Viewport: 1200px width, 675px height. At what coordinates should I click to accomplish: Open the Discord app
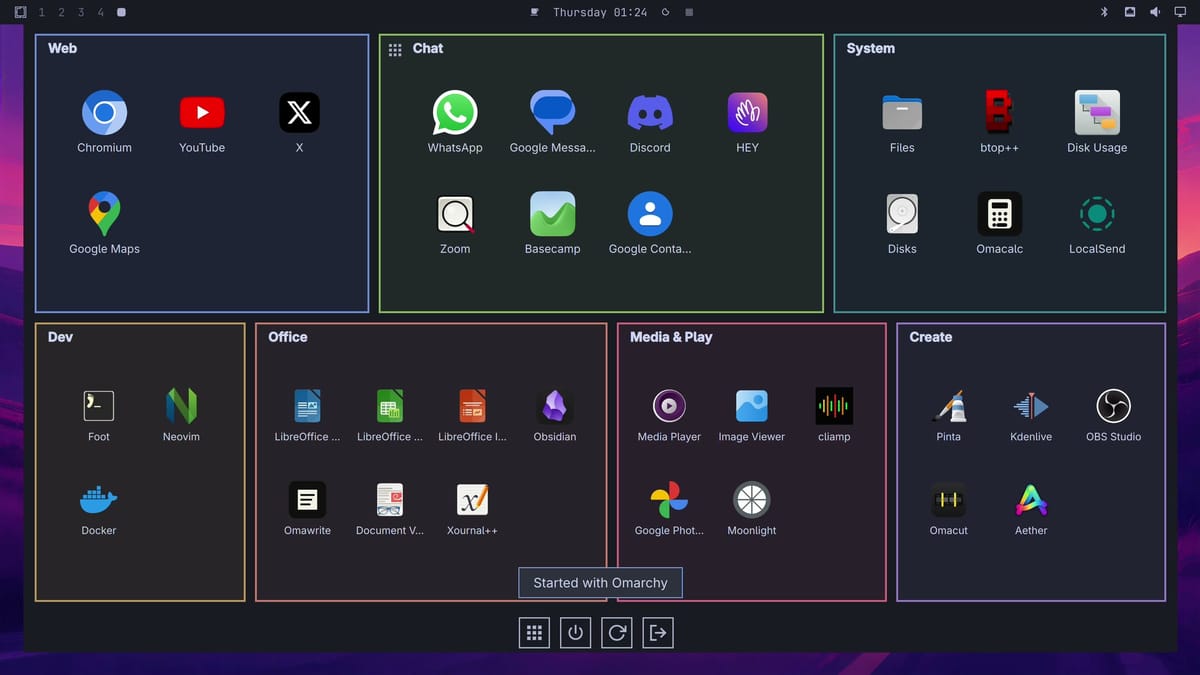click(650, 113)
